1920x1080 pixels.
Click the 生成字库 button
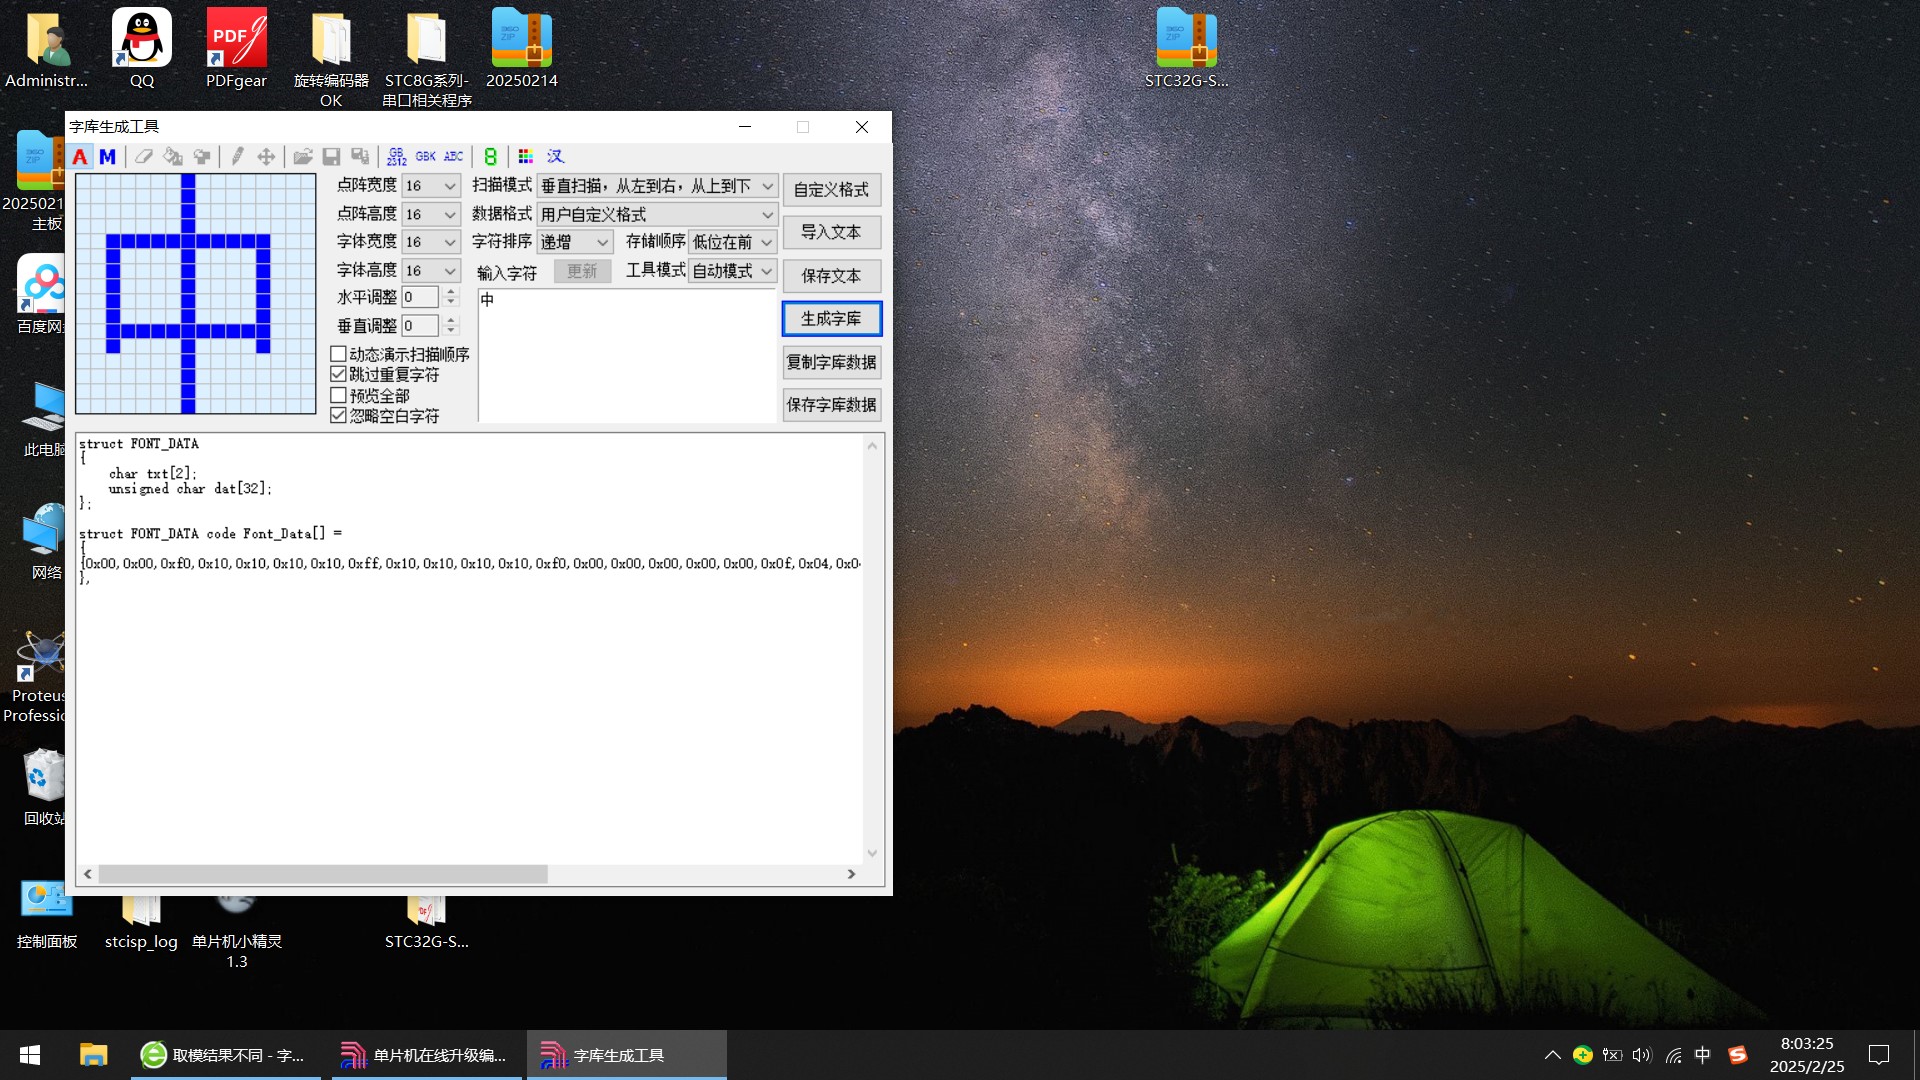click(831, 319)
